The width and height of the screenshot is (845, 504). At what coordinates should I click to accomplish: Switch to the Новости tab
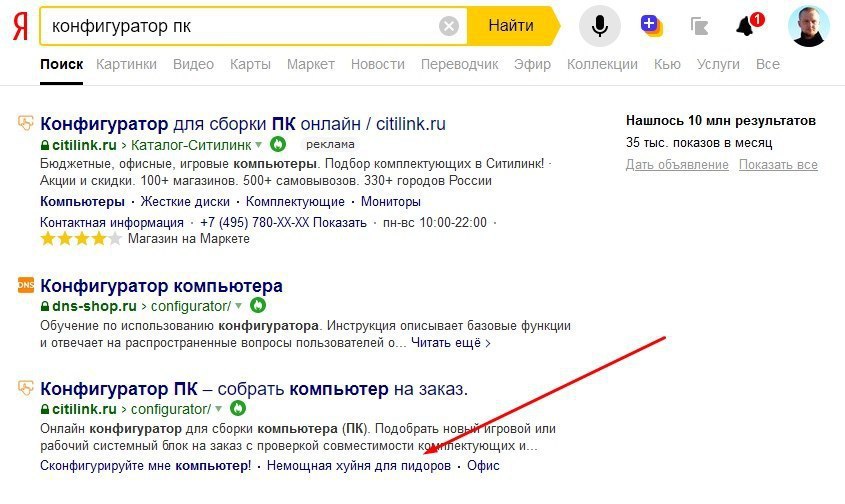tap(377, 64)
